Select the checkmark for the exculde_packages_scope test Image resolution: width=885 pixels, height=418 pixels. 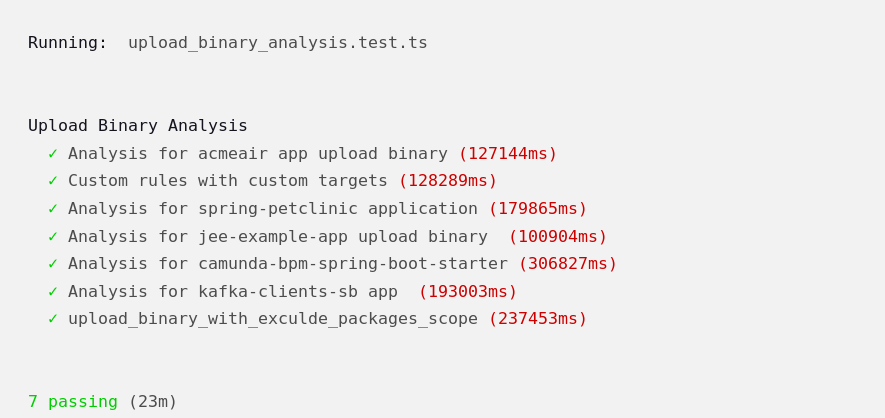(53, 319)
